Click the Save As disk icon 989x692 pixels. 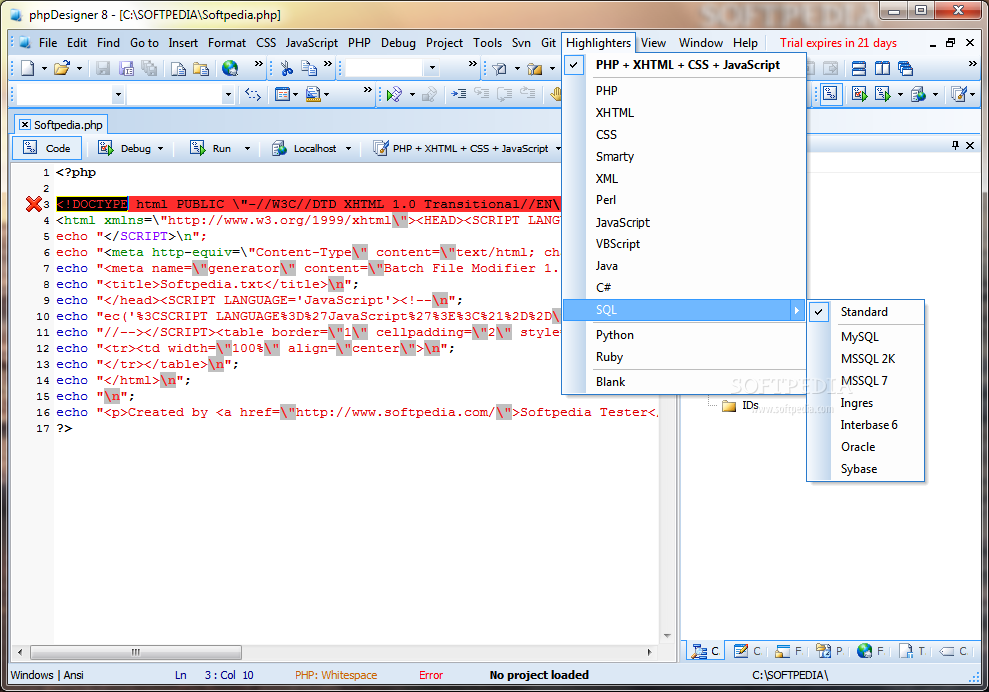tap(127, 67)
